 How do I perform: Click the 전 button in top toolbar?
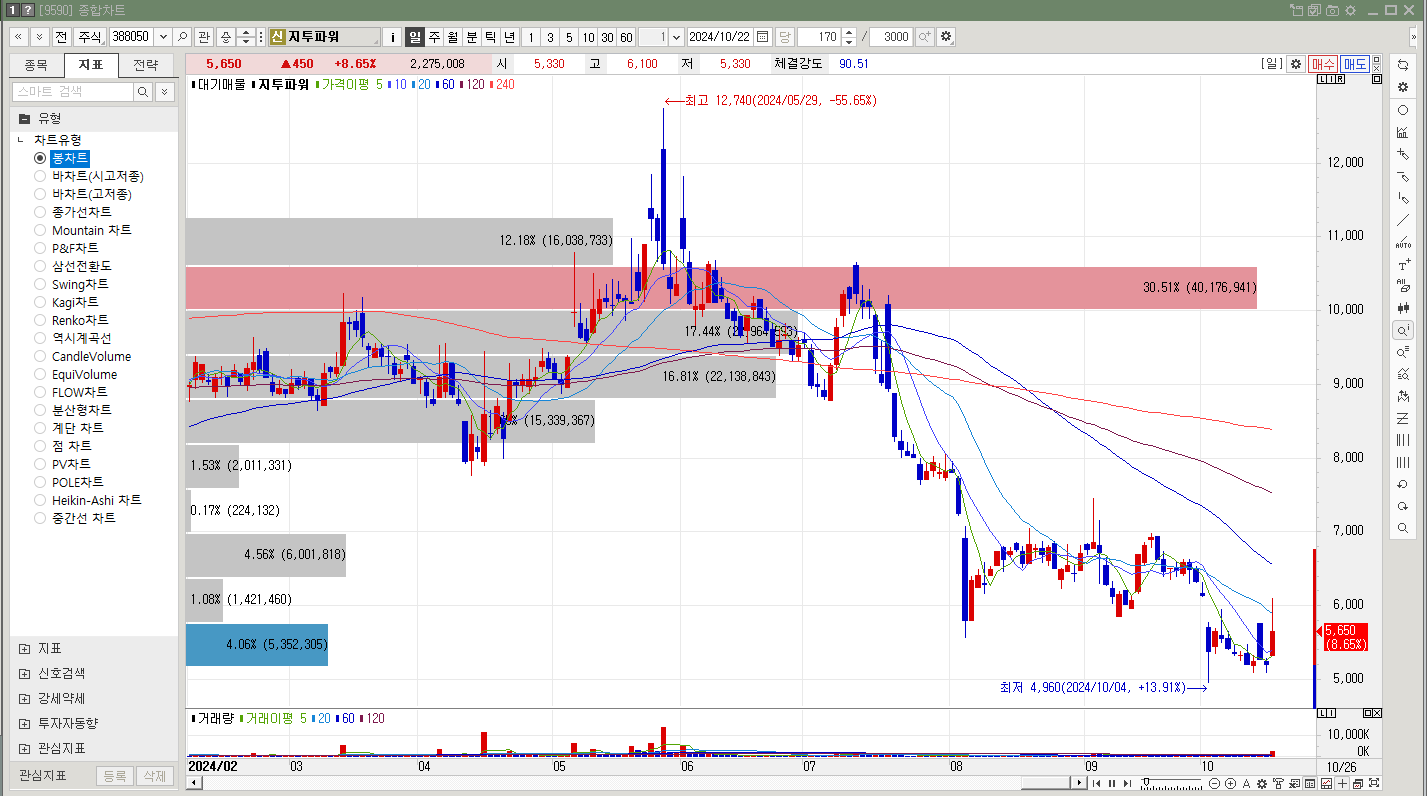coord(61,36)
